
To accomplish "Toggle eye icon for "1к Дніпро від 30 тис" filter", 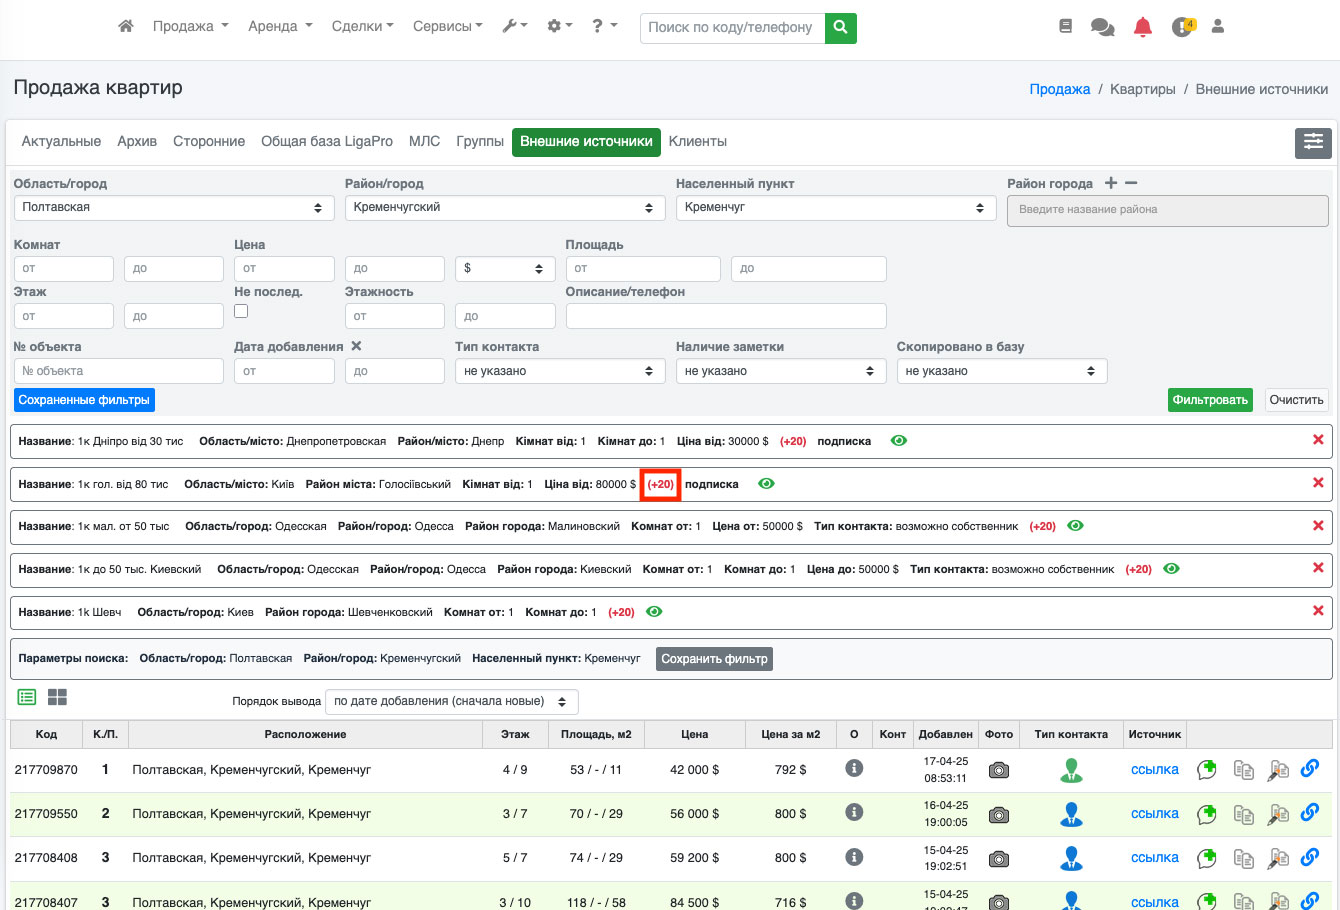I will tap(899, 441).
